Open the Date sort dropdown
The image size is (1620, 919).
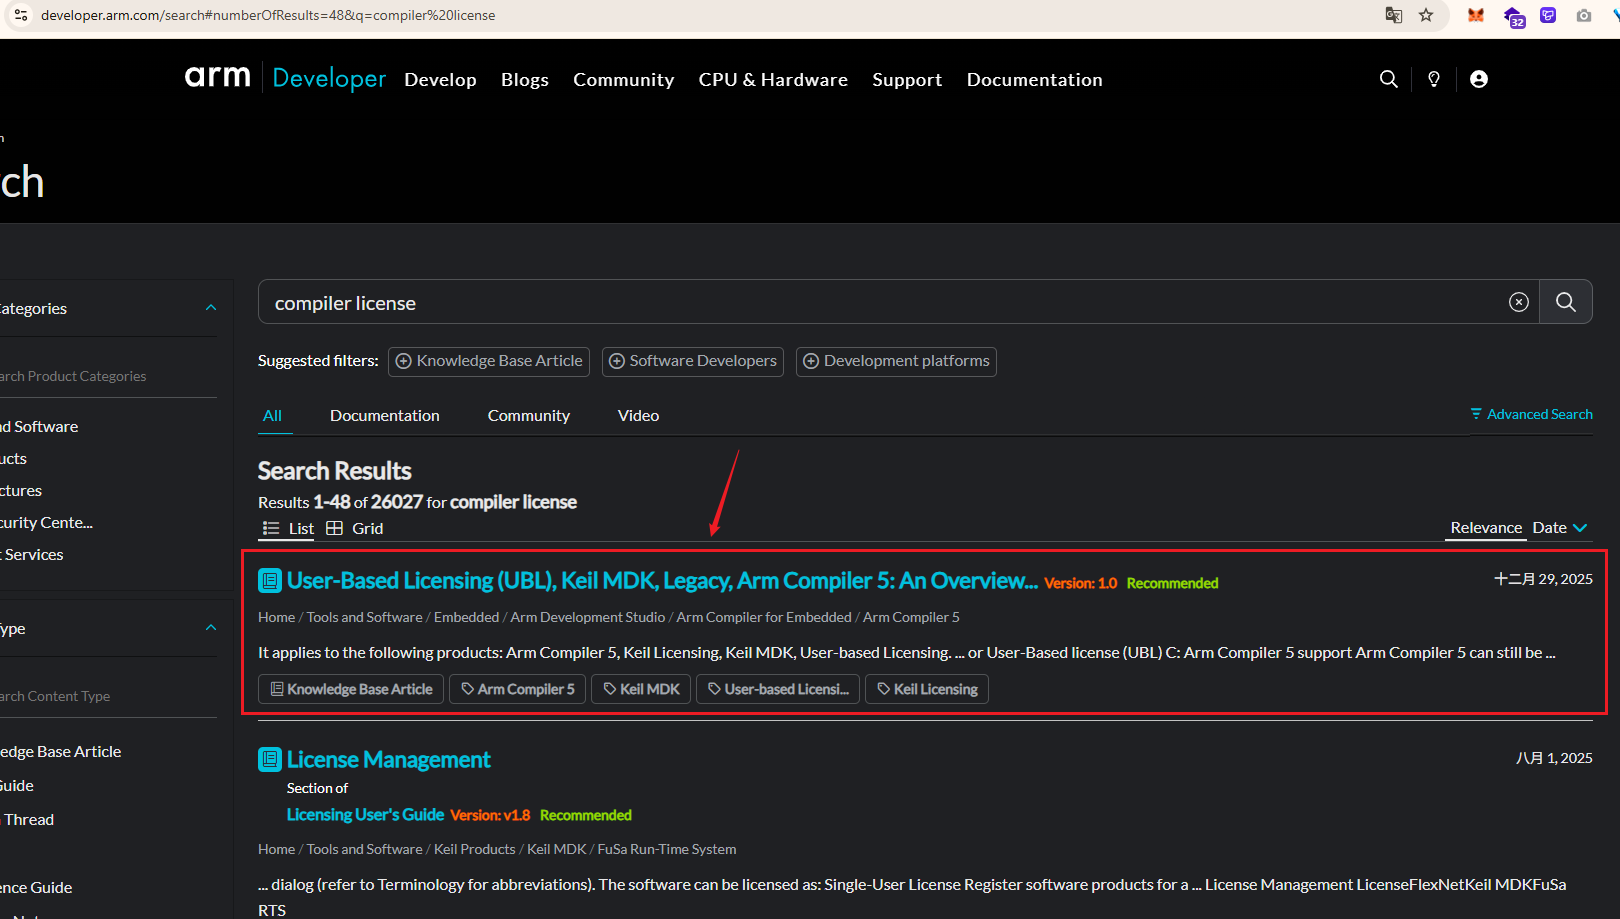click(1559, 527)
